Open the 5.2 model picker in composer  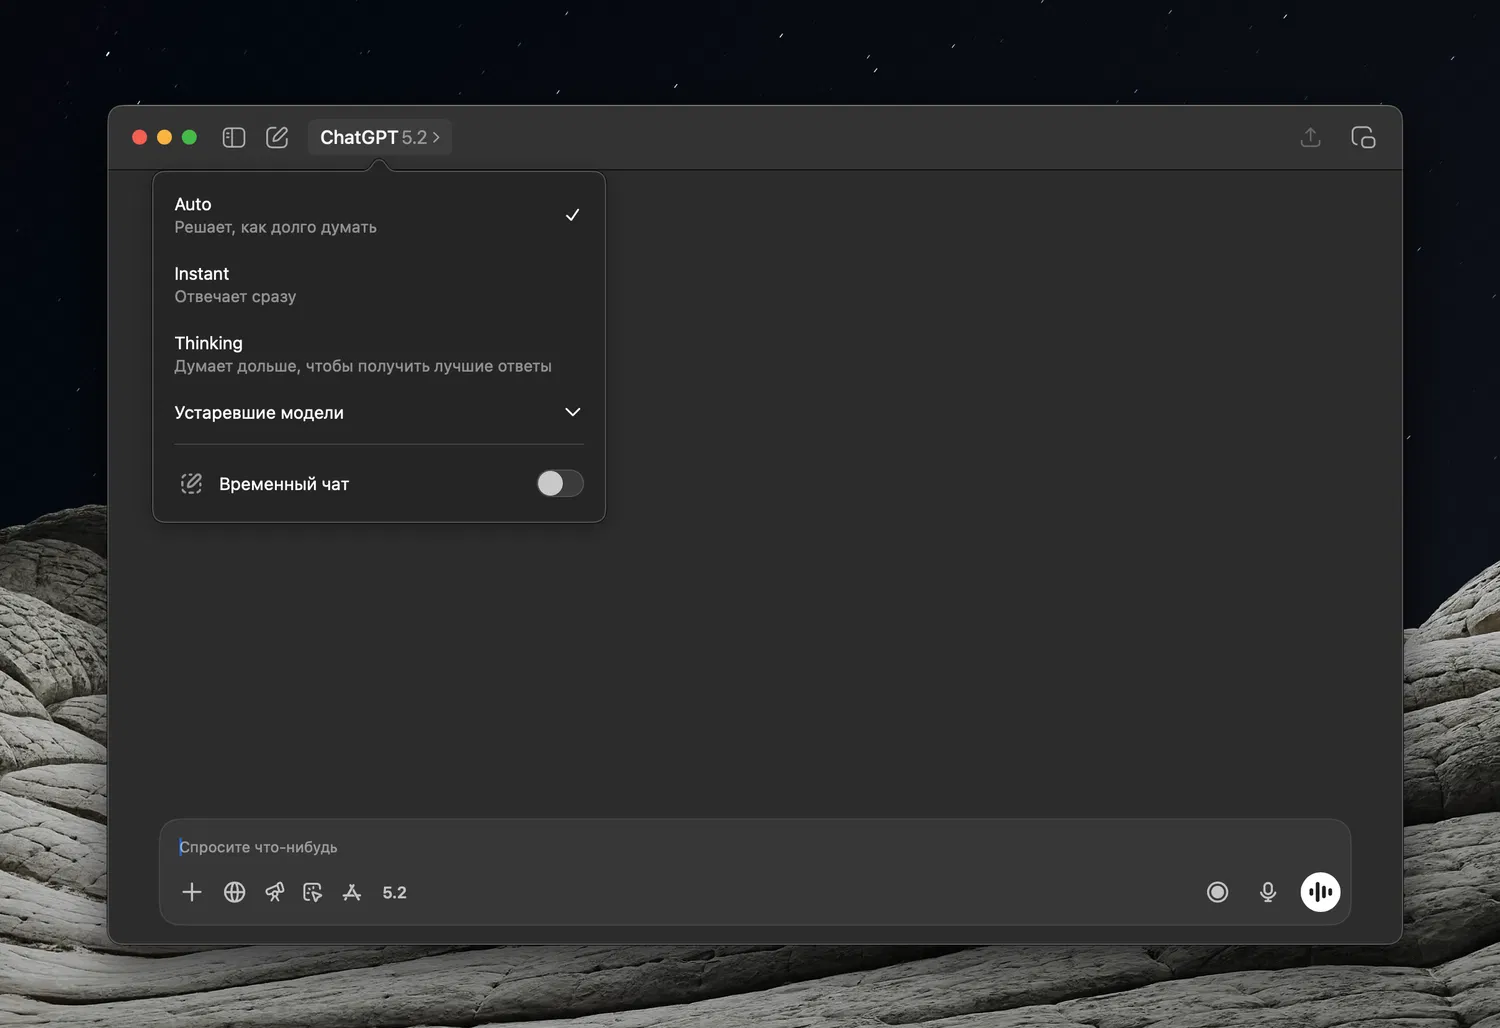pyautogui.click(x=395, y=892)
